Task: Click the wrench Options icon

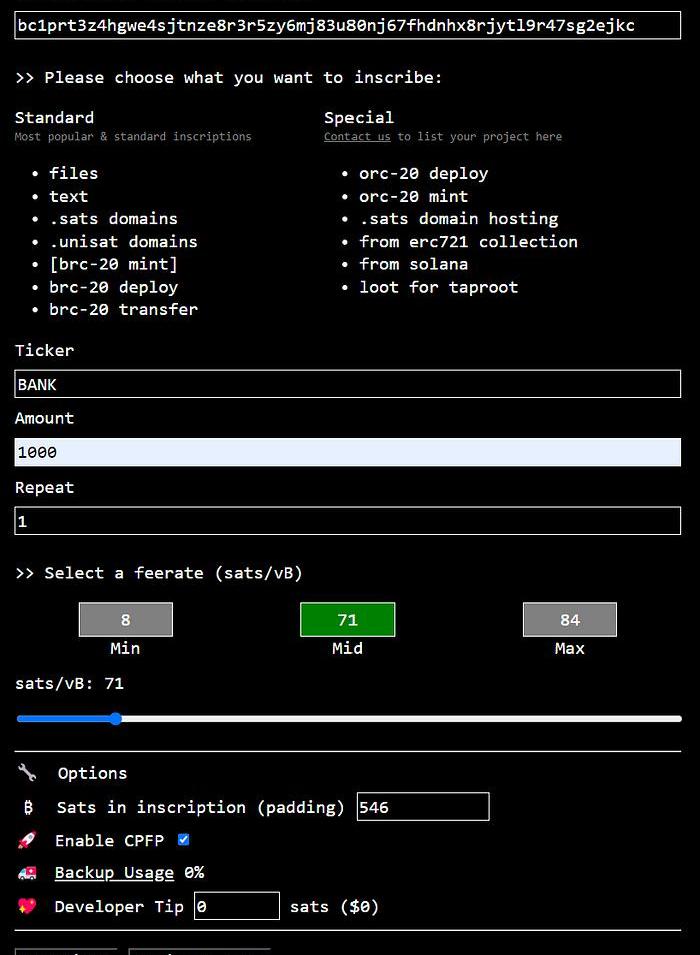Action: 27,773
